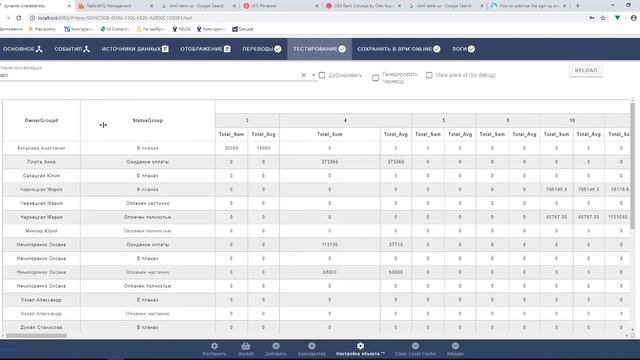Click Total_Sum header under group 4
This screenshot has height=360, width=640.
coord(329,134)
